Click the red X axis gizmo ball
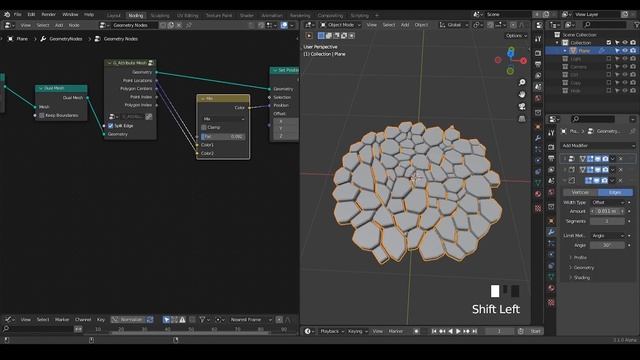The image size is (640, 360). point(523,61)
